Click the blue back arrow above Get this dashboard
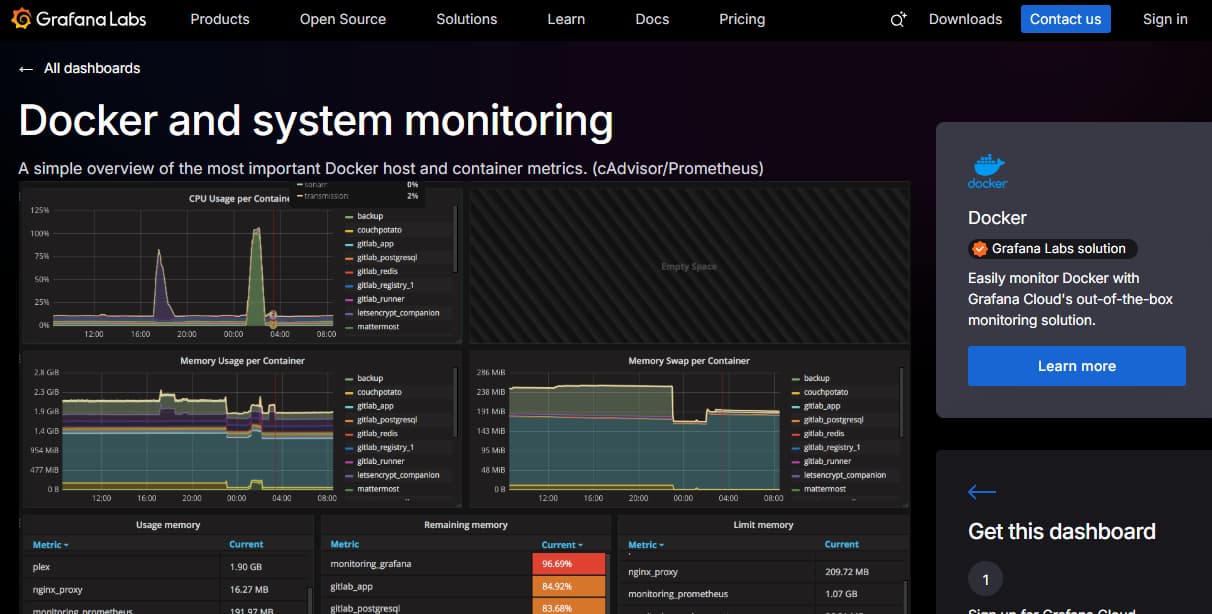This screenshot has height=614, width=1212. point(981,491)
